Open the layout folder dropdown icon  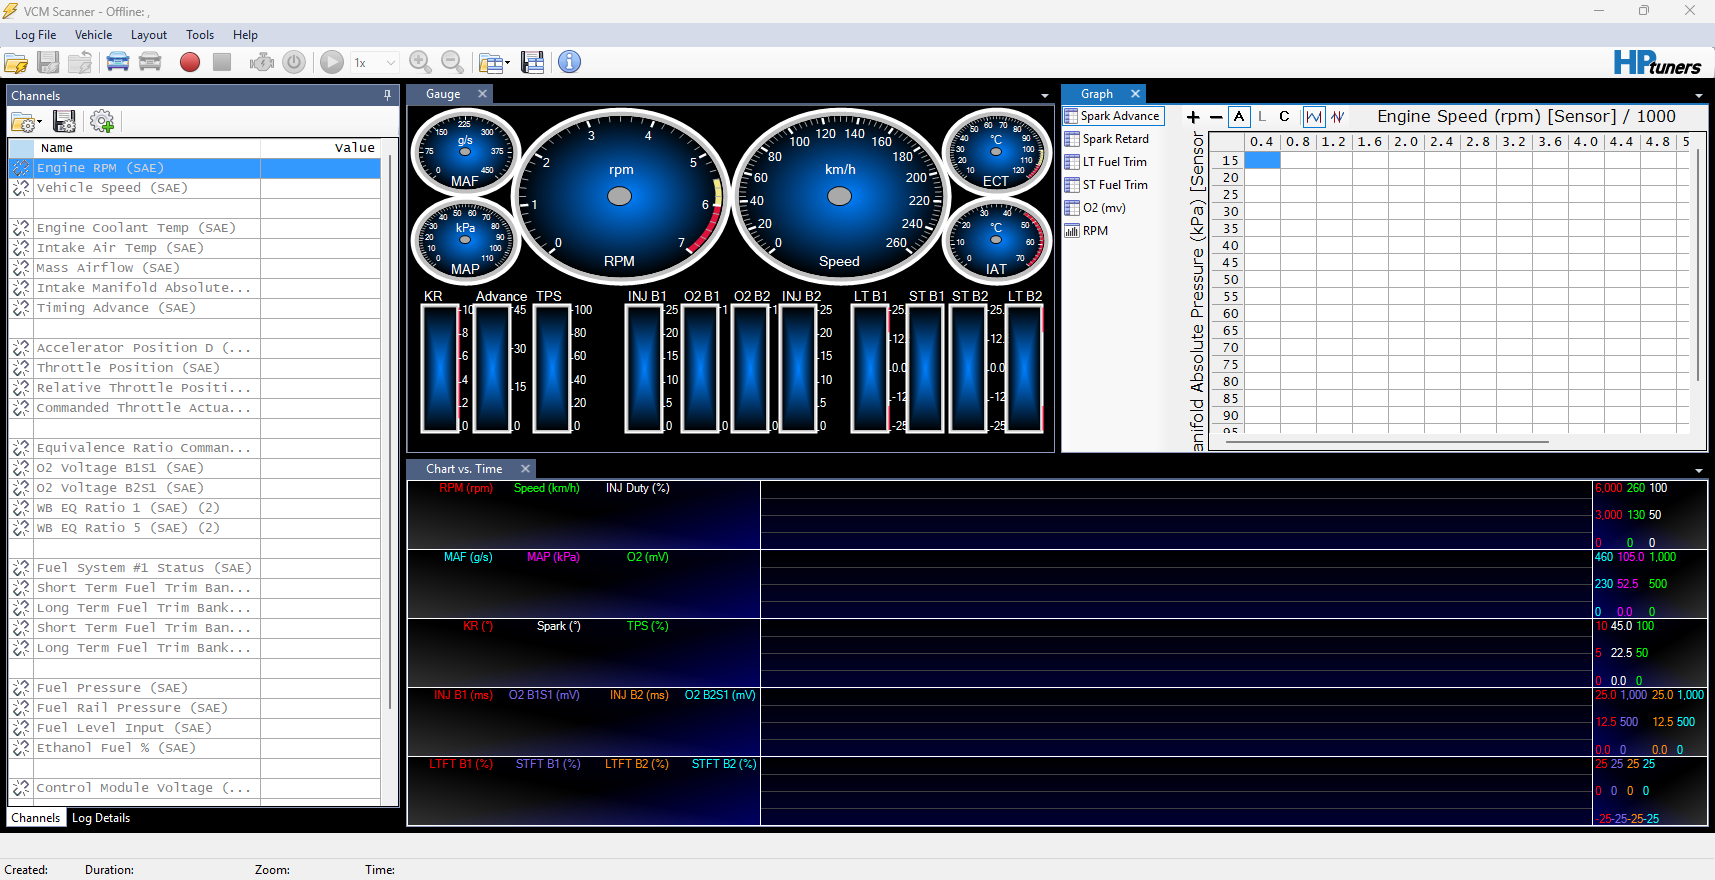click(x=494, y=62)
